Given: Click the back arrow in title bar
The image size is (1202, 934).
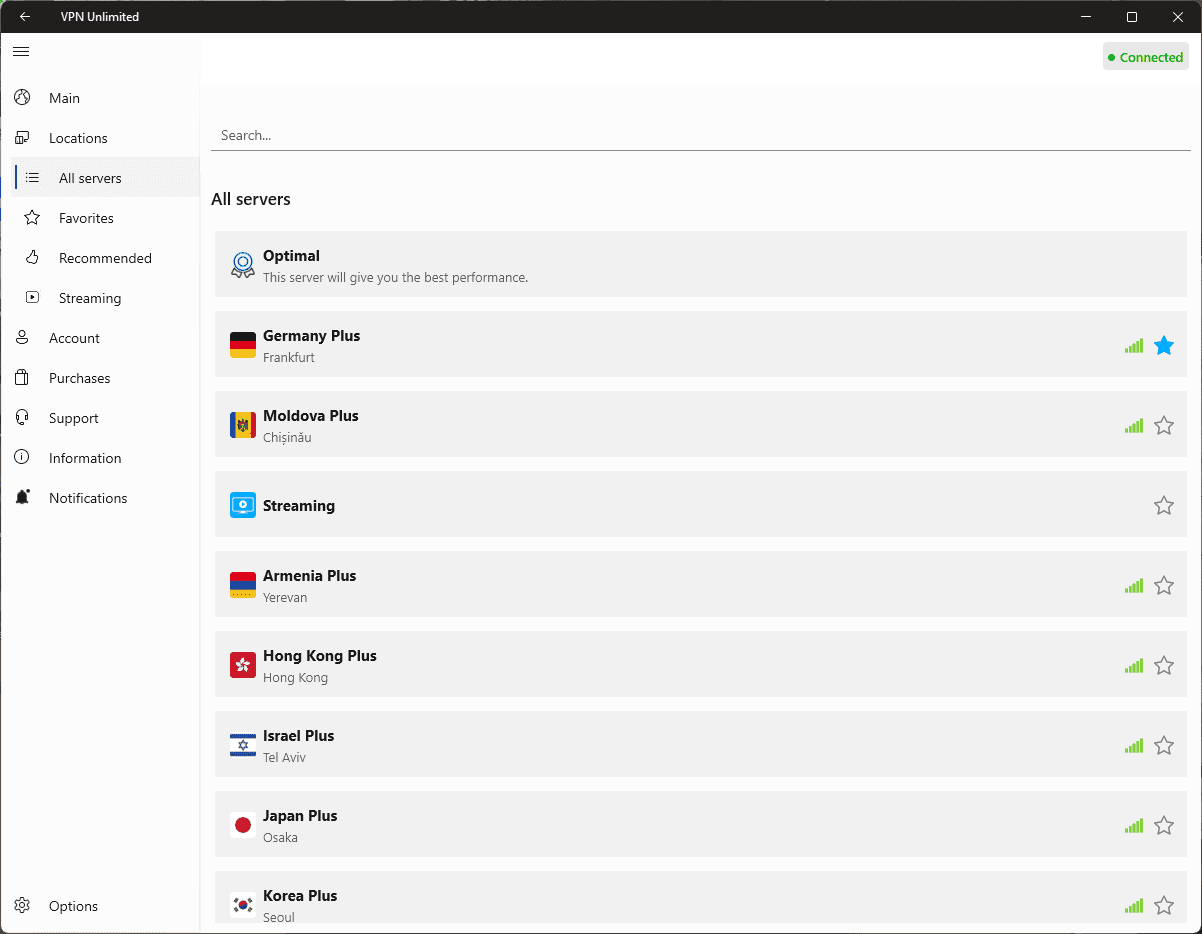Looking at the screenshot, I should [25, 17].
